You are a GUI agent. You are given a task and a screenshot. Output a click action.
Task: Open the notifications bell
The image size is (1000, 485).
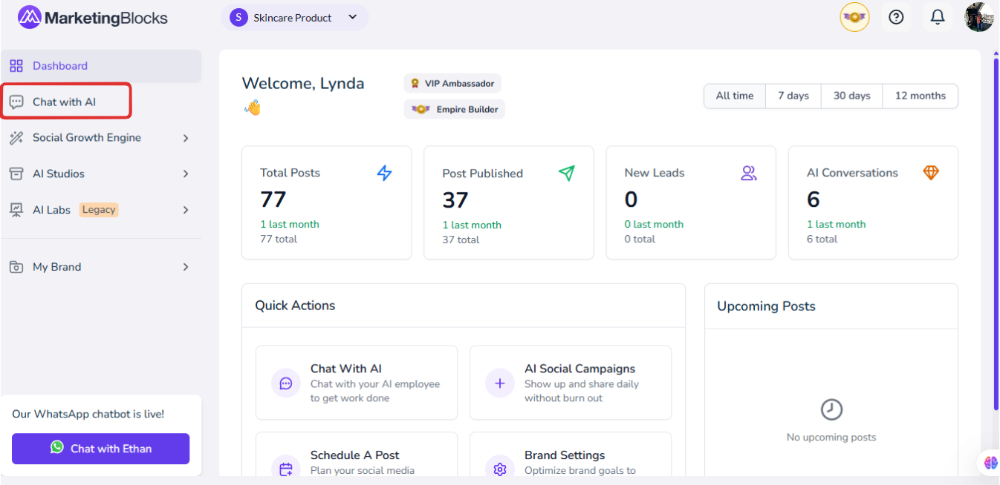pyautogui.click(x=937, y=17)
